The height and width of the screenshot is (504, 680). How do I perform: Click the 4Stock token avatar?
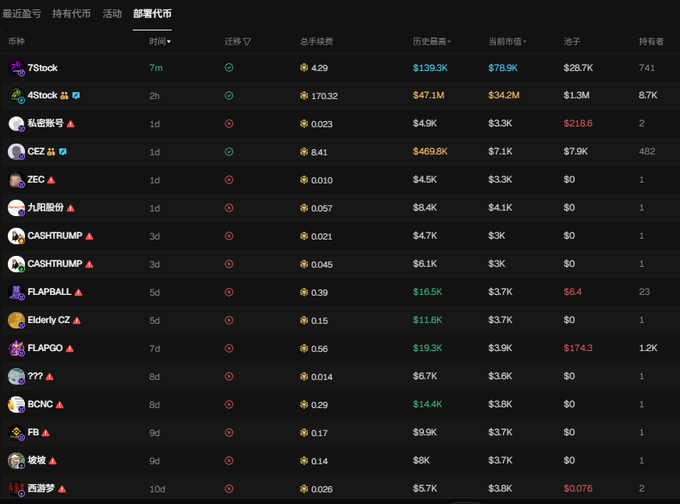(16, 95)
